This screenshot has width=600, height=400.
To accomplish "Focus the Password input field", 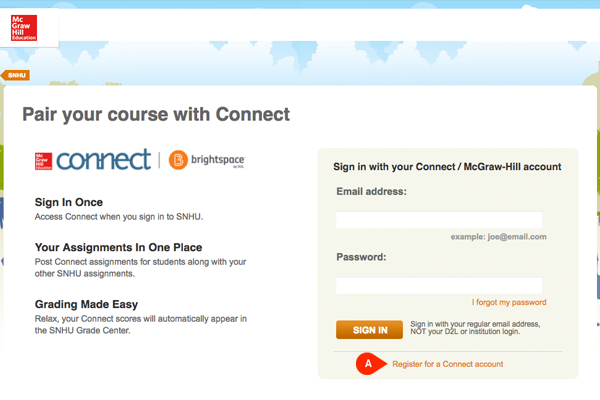I will tap(439, 286).
